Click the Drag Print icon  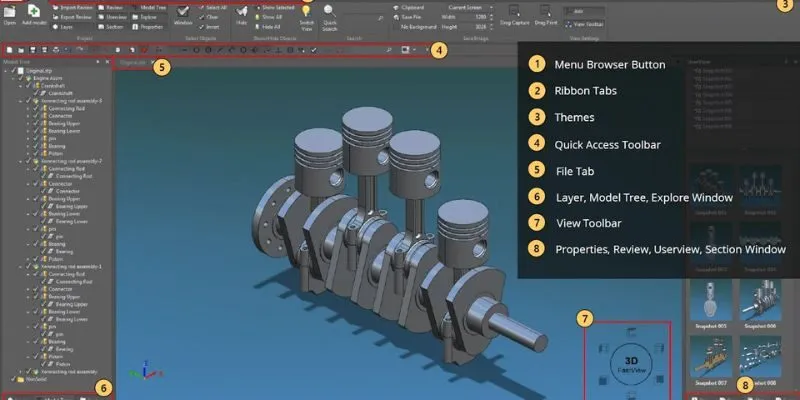click(547, 12)
